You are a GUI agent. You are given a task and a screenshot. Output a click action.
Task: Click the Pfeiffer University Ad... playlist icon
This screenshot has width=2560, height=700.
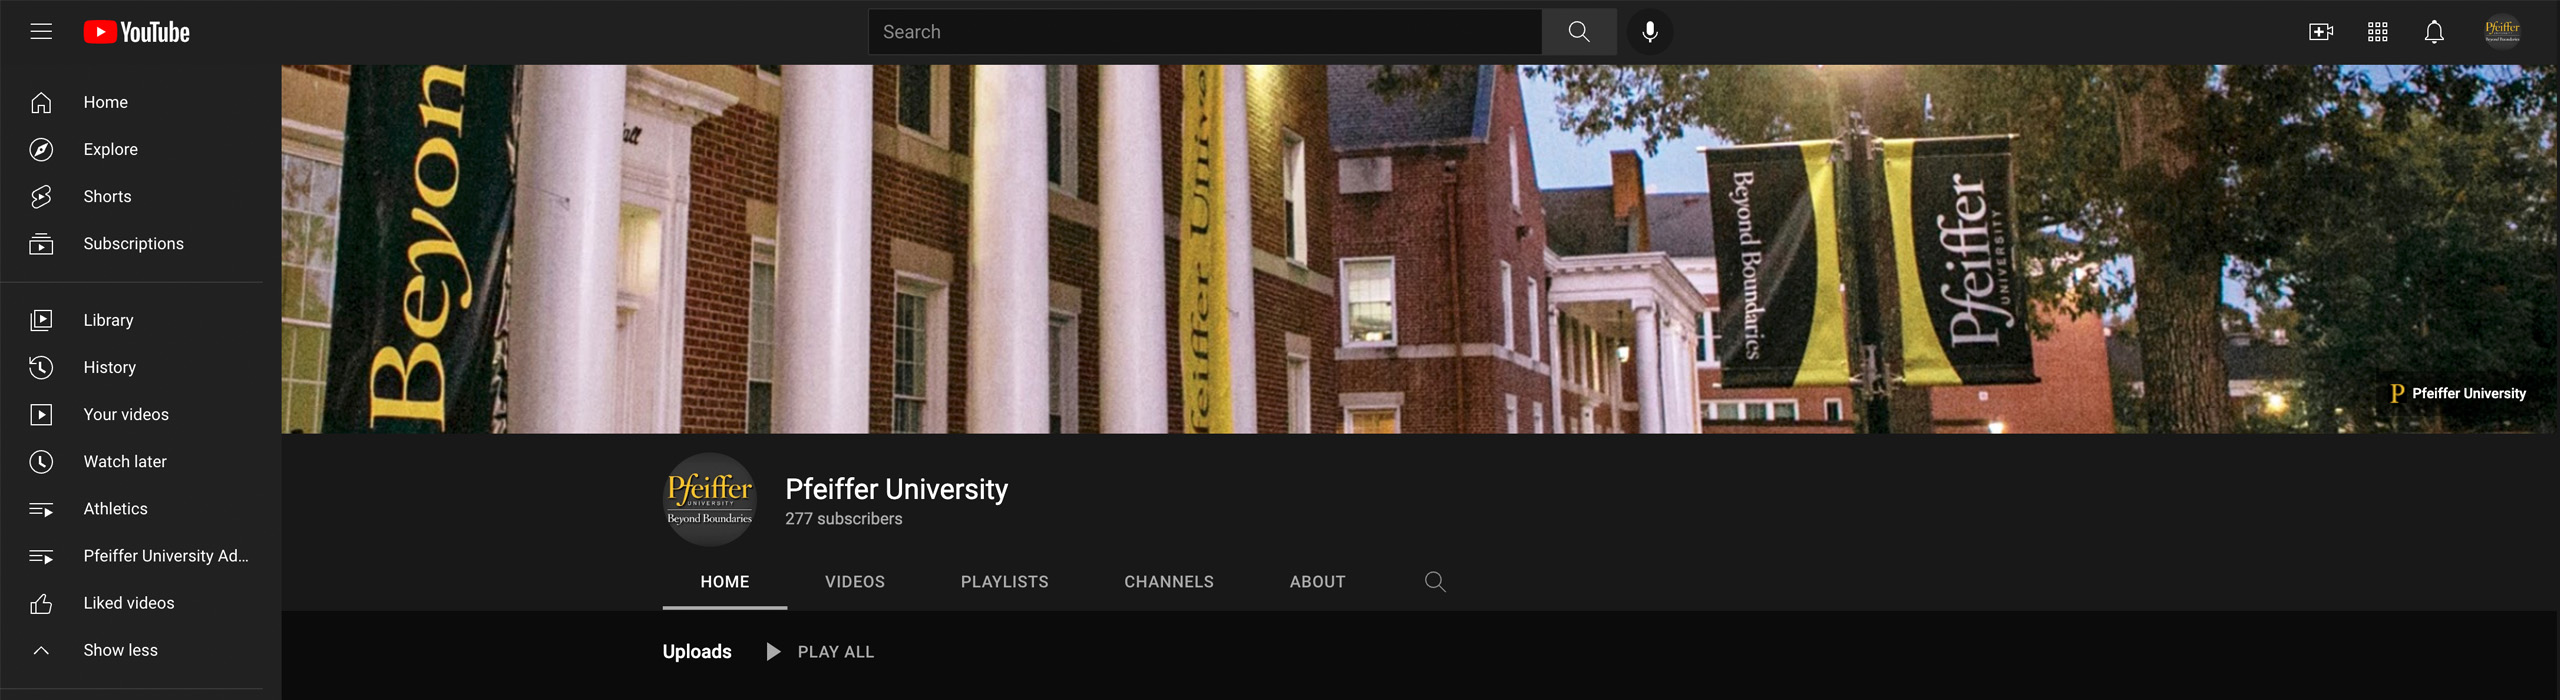pyautogui.click(x=41, y=556)
